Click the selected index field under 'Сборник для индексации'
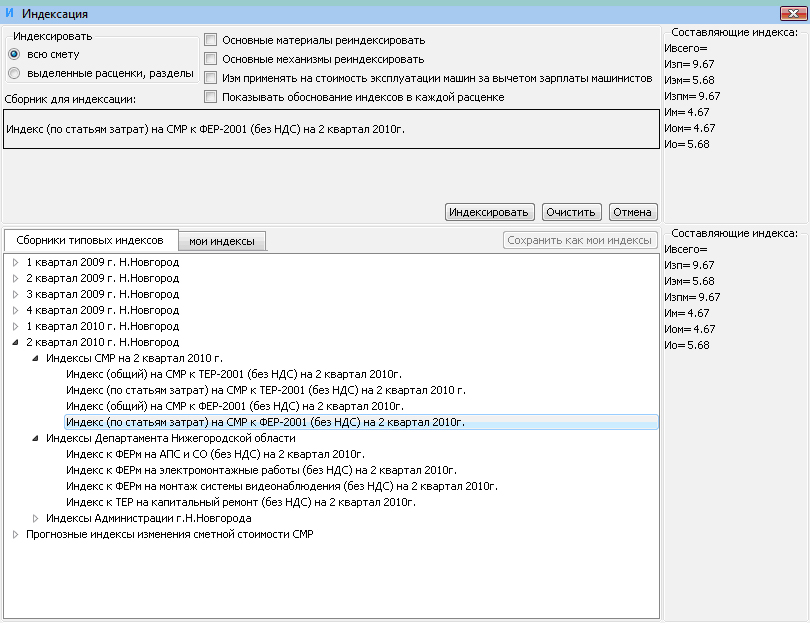This screenshot has height=623, width=810. pyautogui.click(x=330, y=129)
